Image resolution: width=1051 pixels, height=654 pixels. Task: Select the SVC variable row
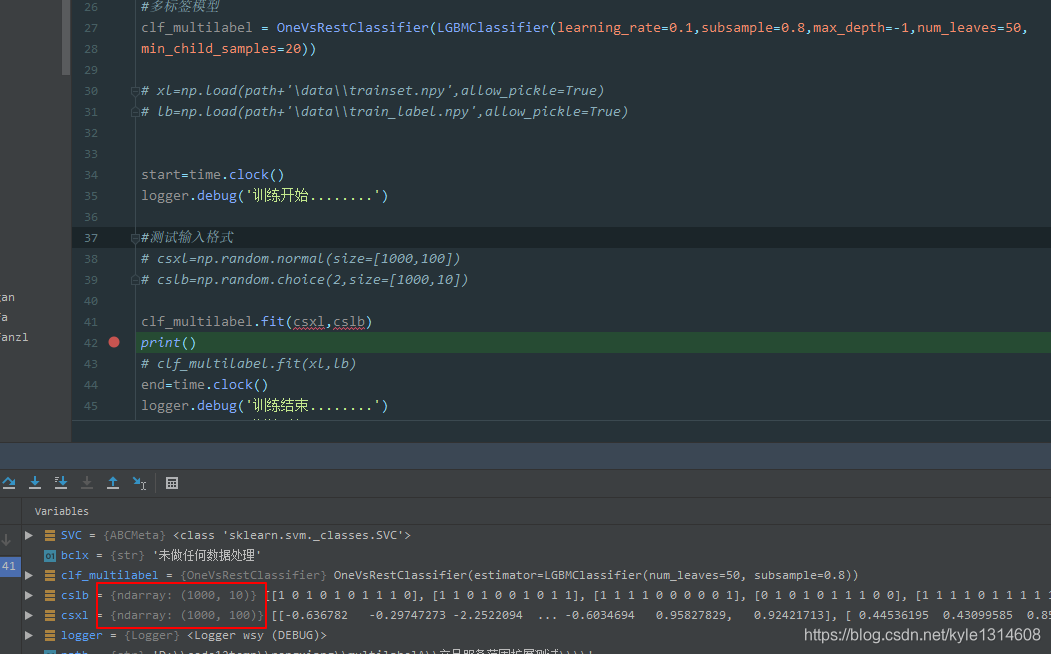coord(536,535)
